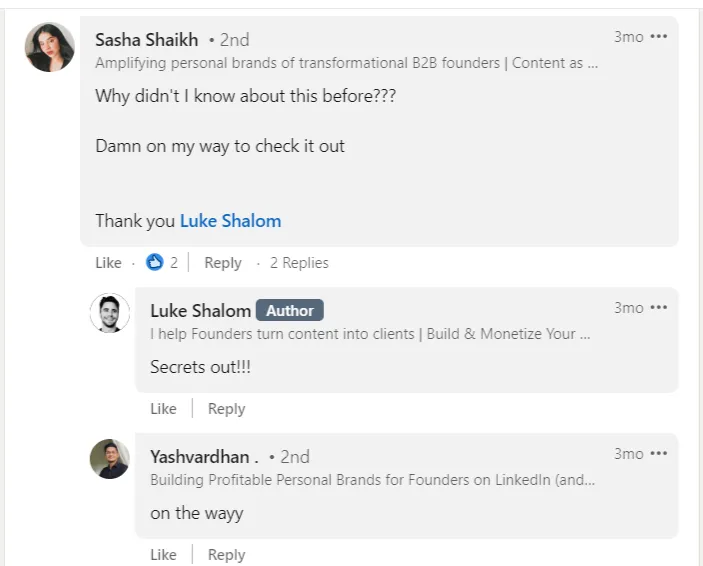Reply to Yashvardhan's comment

click(226, 555)
